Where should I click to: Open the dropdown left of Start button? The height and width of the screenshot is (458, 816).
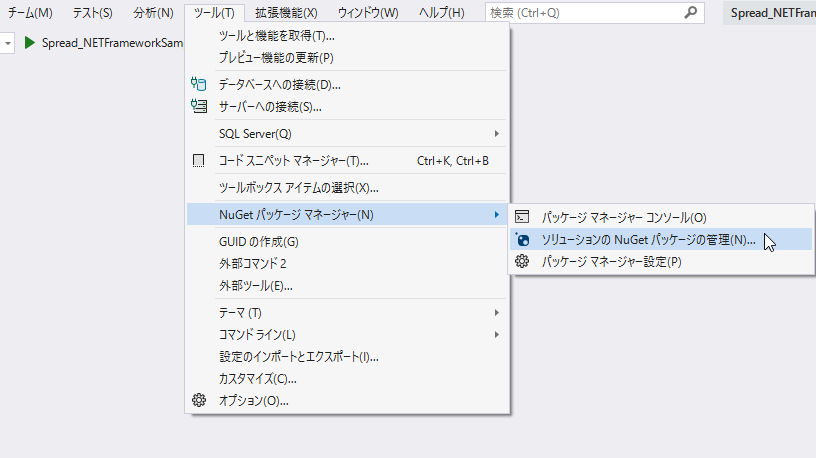point(8,43)
